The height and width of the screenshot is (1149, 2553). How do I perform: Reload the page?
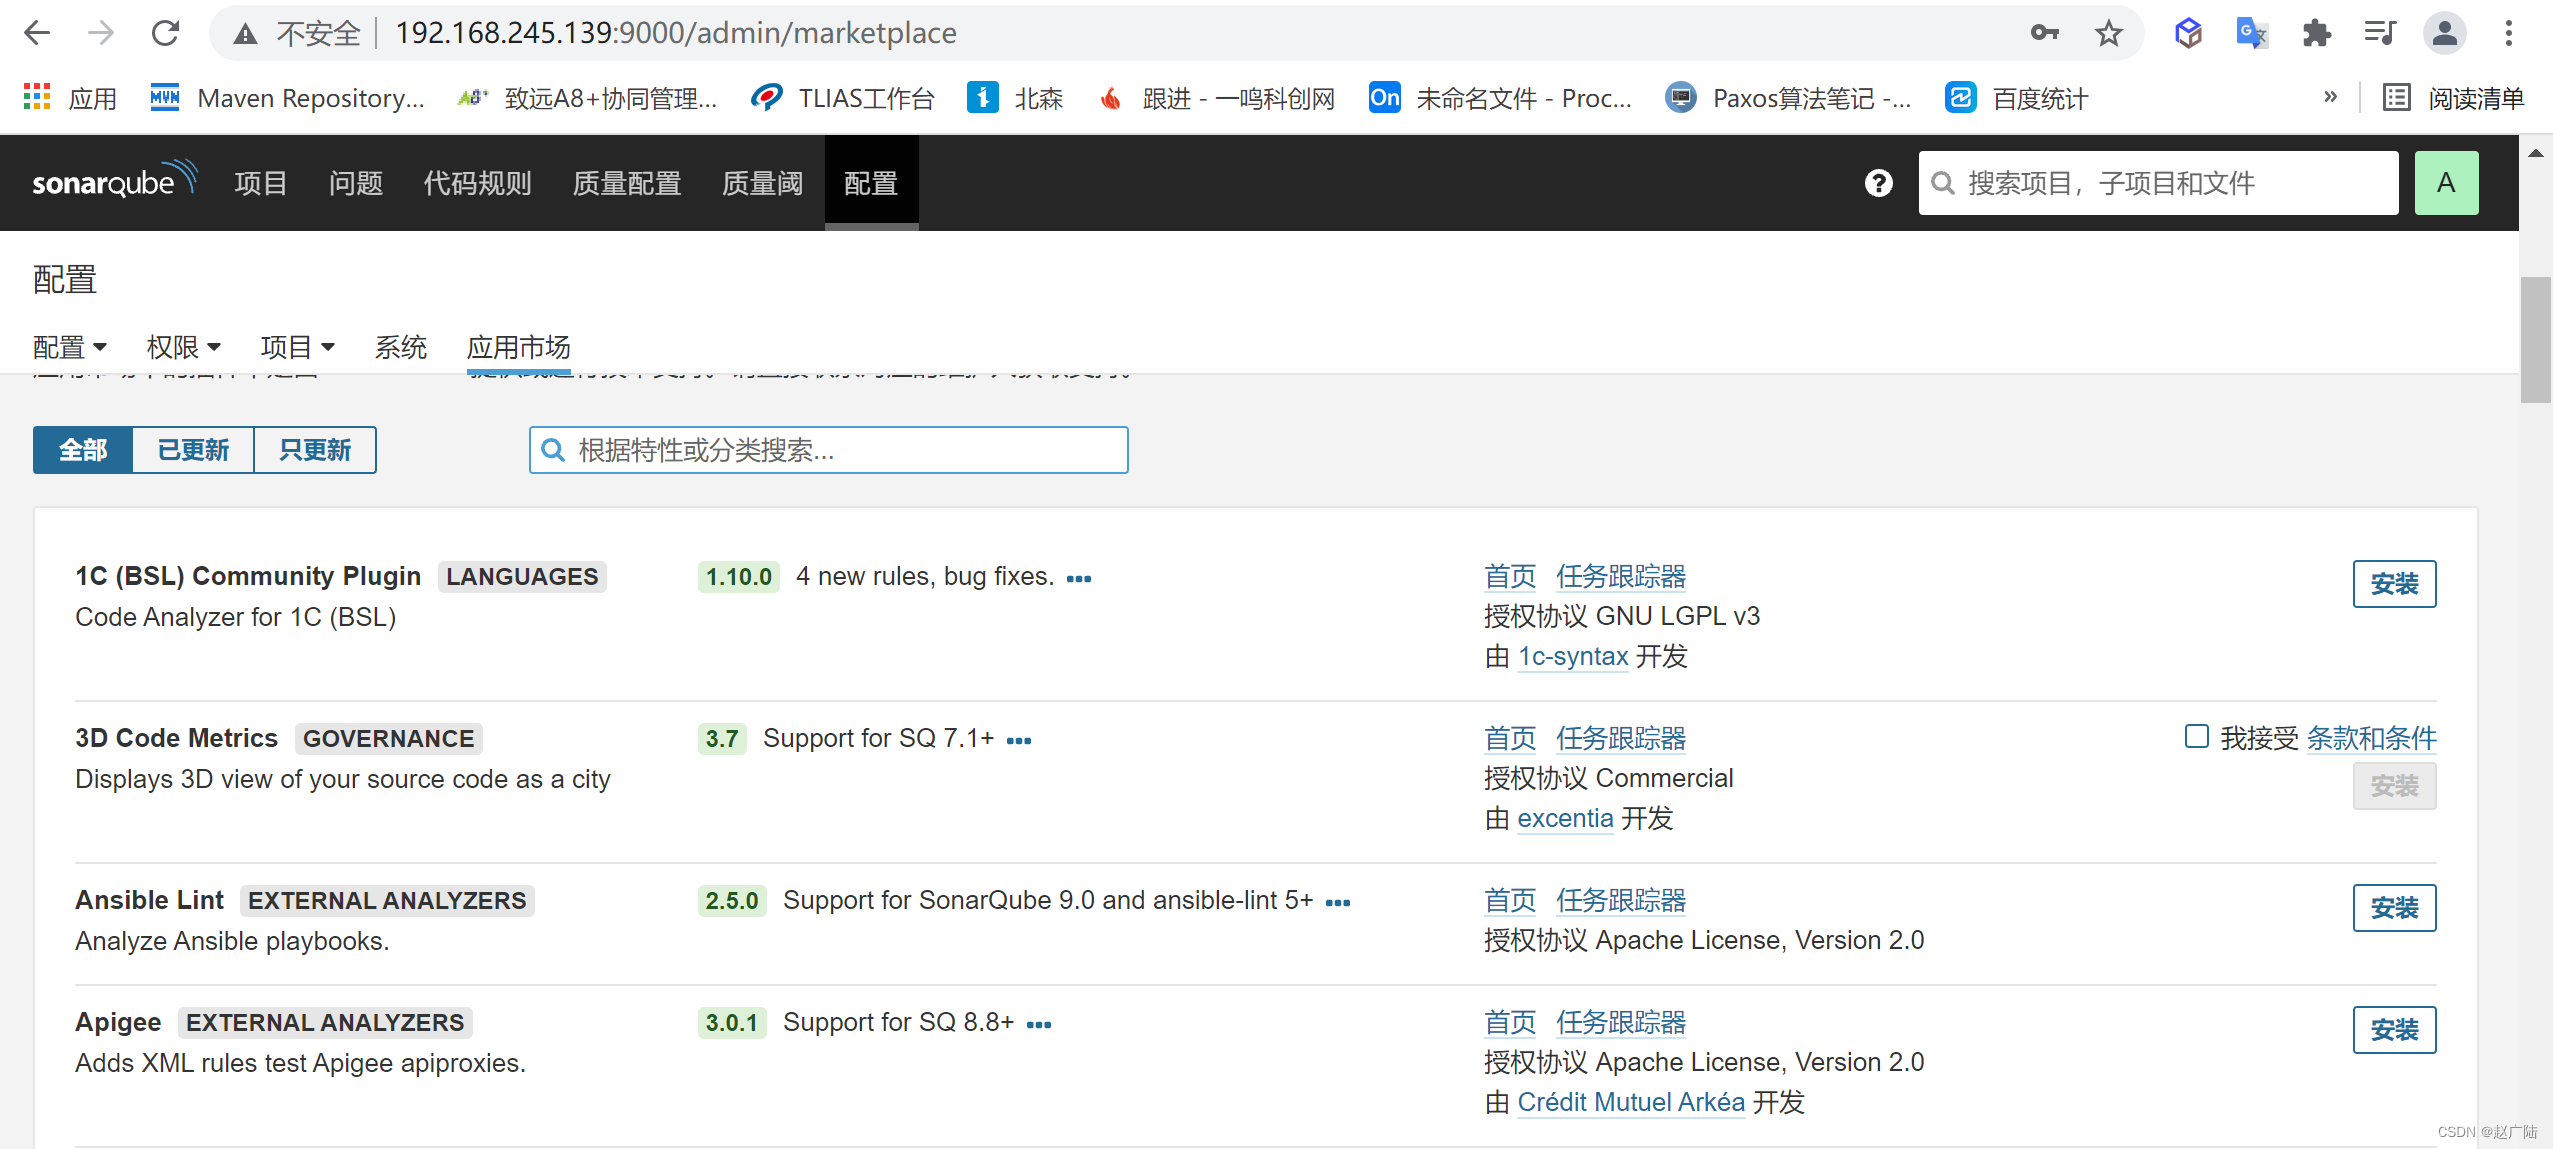pos(165,33)
